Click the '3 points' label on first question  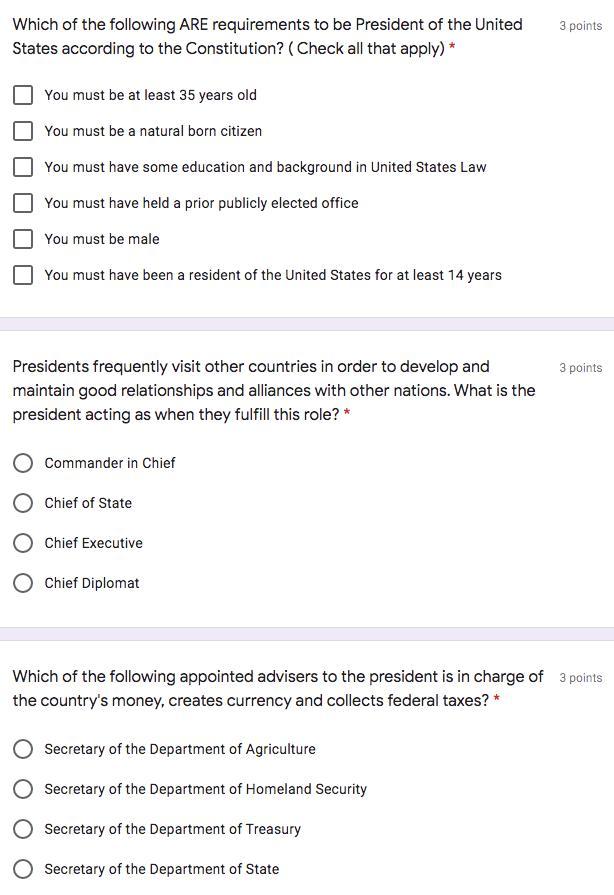coord(580,26)
